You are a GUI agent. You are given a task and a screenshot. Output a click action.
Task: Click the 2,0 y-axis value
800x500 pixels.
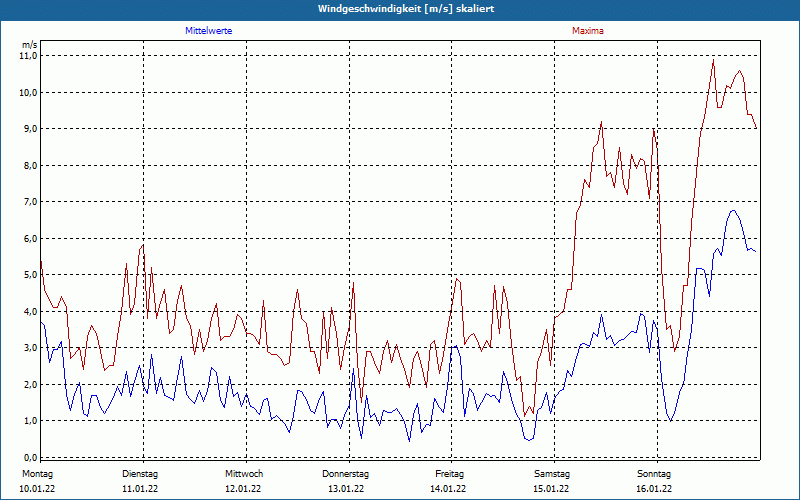(x=30, y=384)
